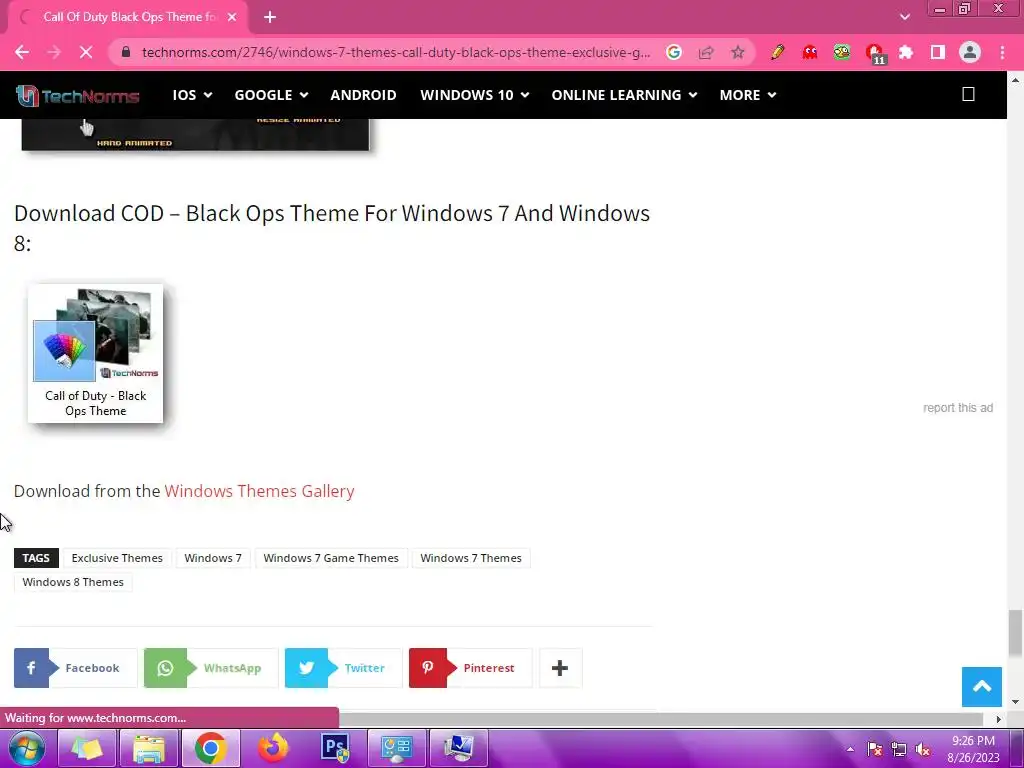Select the Windows 7 tag
1024x768 pixels.
(x=213, y=558)
